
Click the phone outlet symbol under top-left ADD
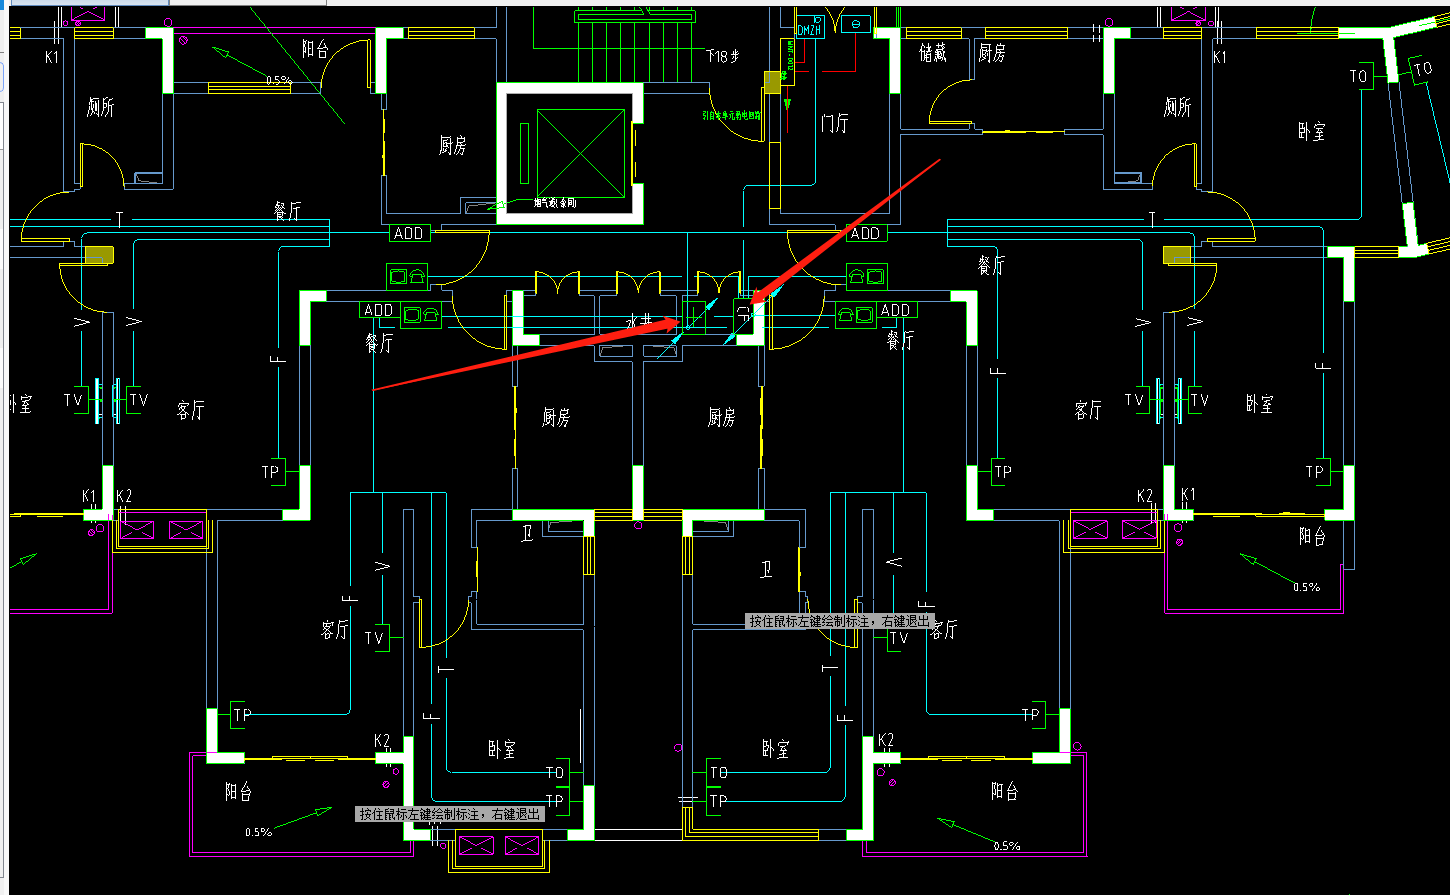click(x=407, y=276)
